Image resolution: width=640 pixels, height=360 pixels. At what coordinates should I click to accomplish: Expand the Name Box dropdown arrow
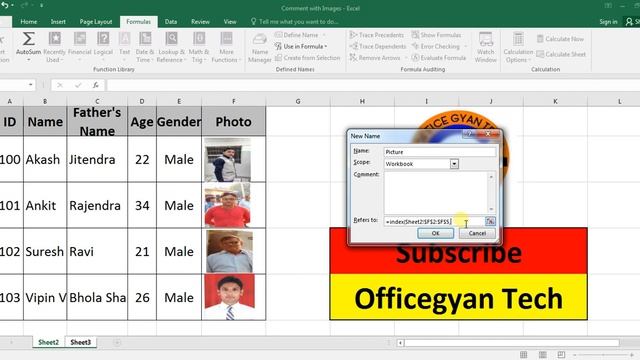tap(31, 85)
